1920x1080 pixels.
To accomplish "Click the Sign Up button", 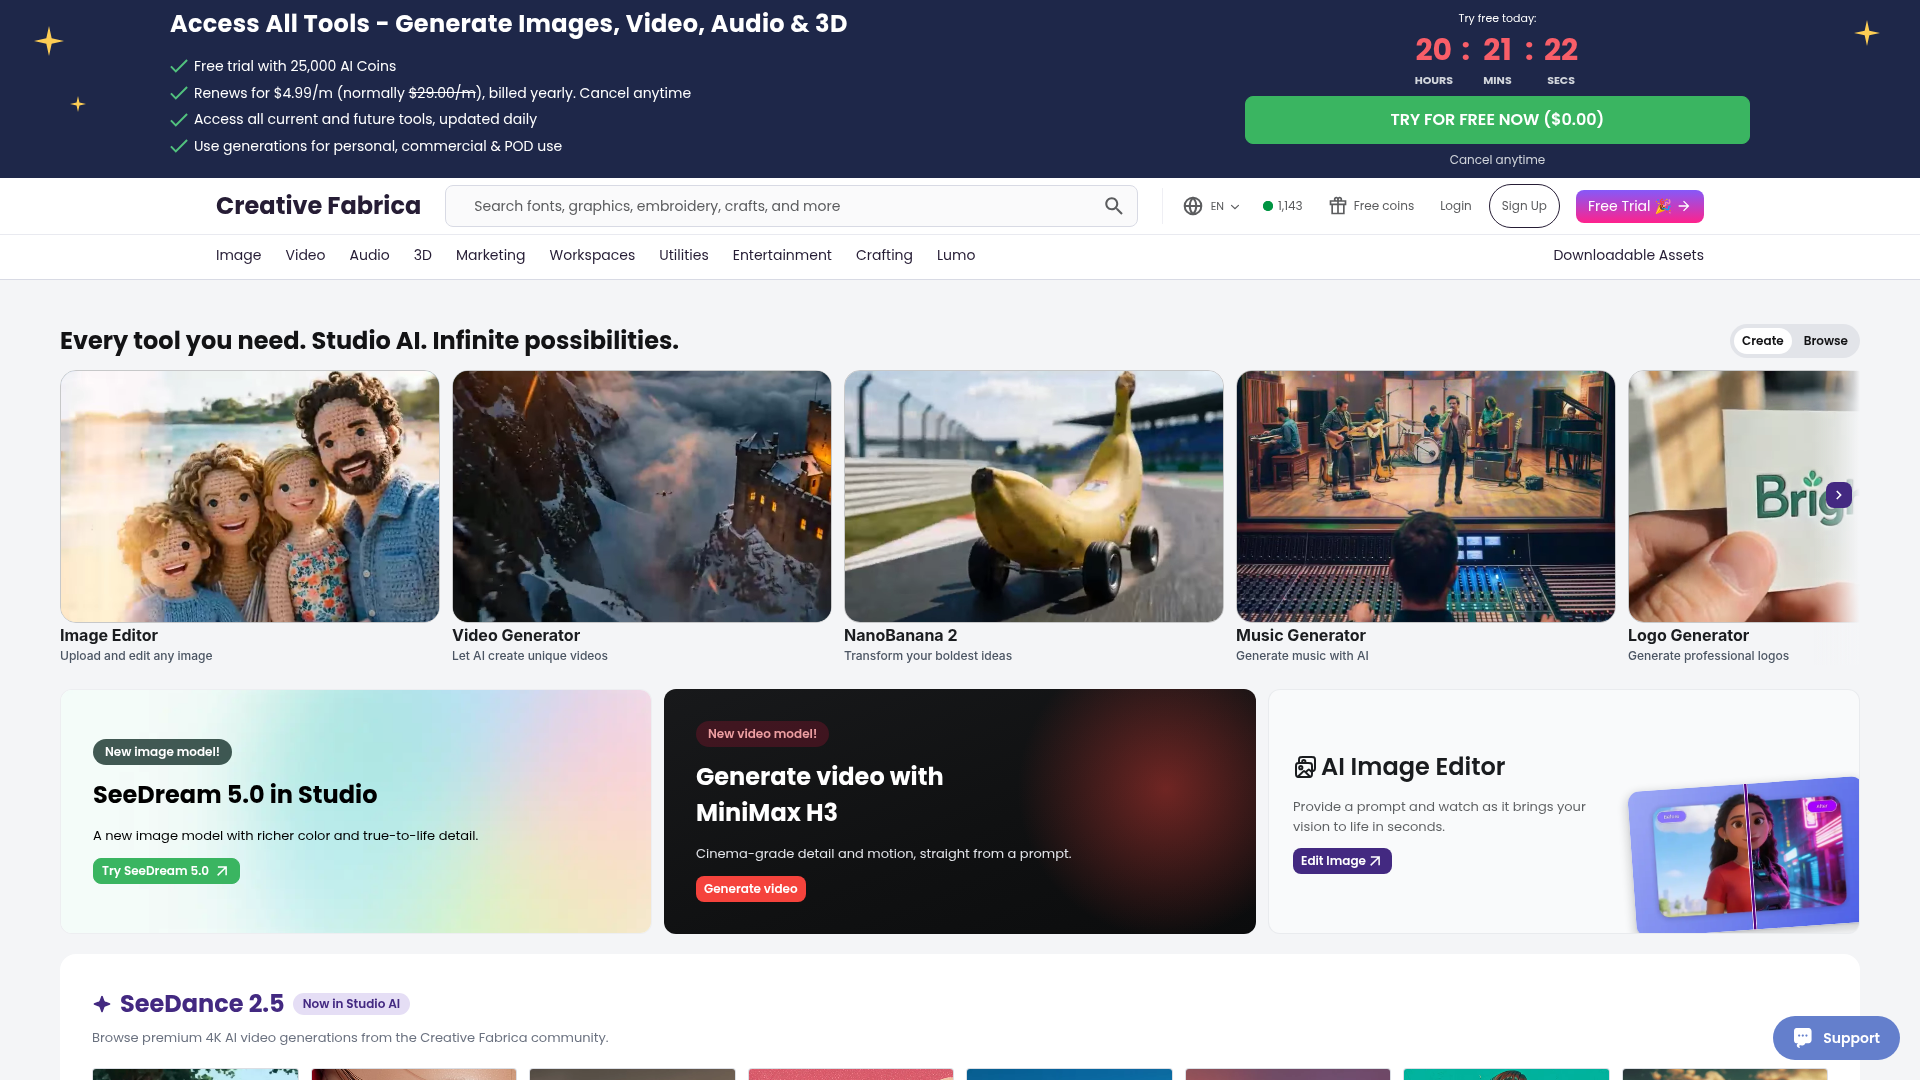I will click(1524, 206).
